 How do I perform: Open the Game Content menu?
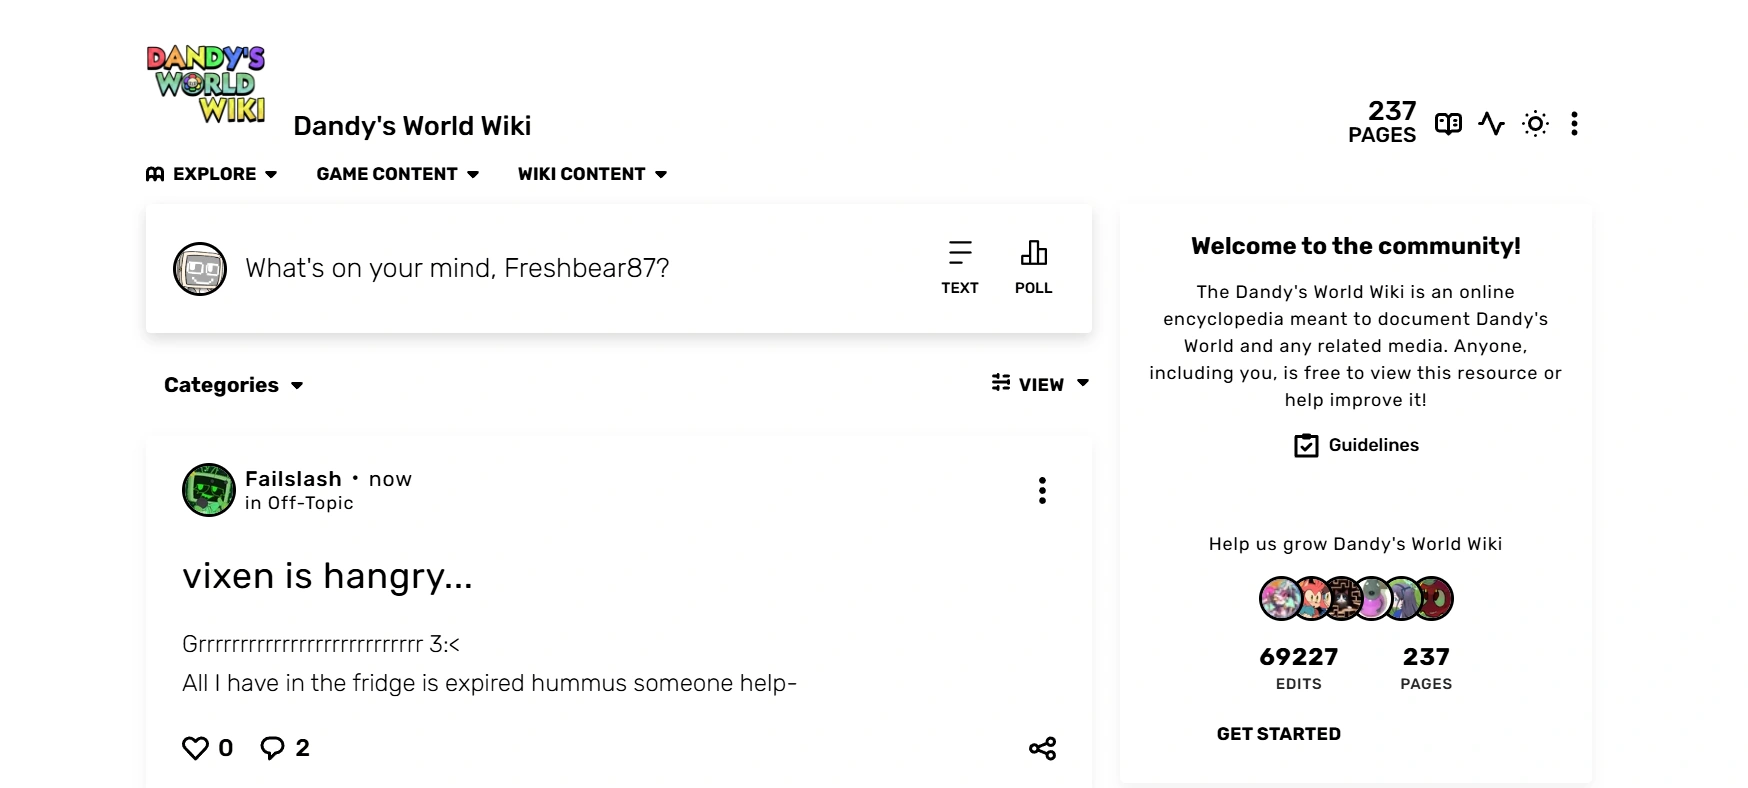coord(398,174)
